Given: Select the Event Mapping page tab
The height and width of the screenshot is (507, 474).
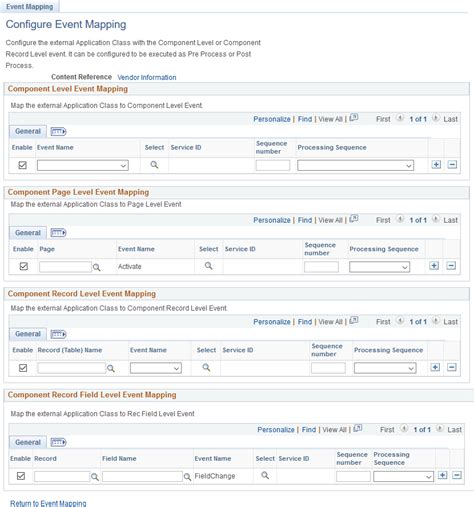Looking at the screenshot, I should pos(29,7).
